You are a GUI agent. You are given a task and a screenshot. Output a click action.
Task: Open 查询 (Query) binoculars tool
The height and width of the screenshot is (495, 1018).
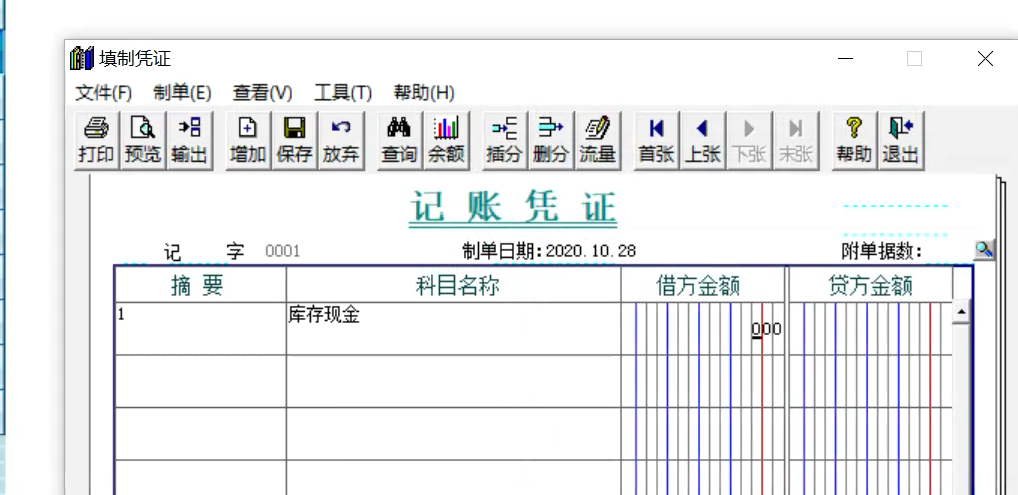pos(399,140)
